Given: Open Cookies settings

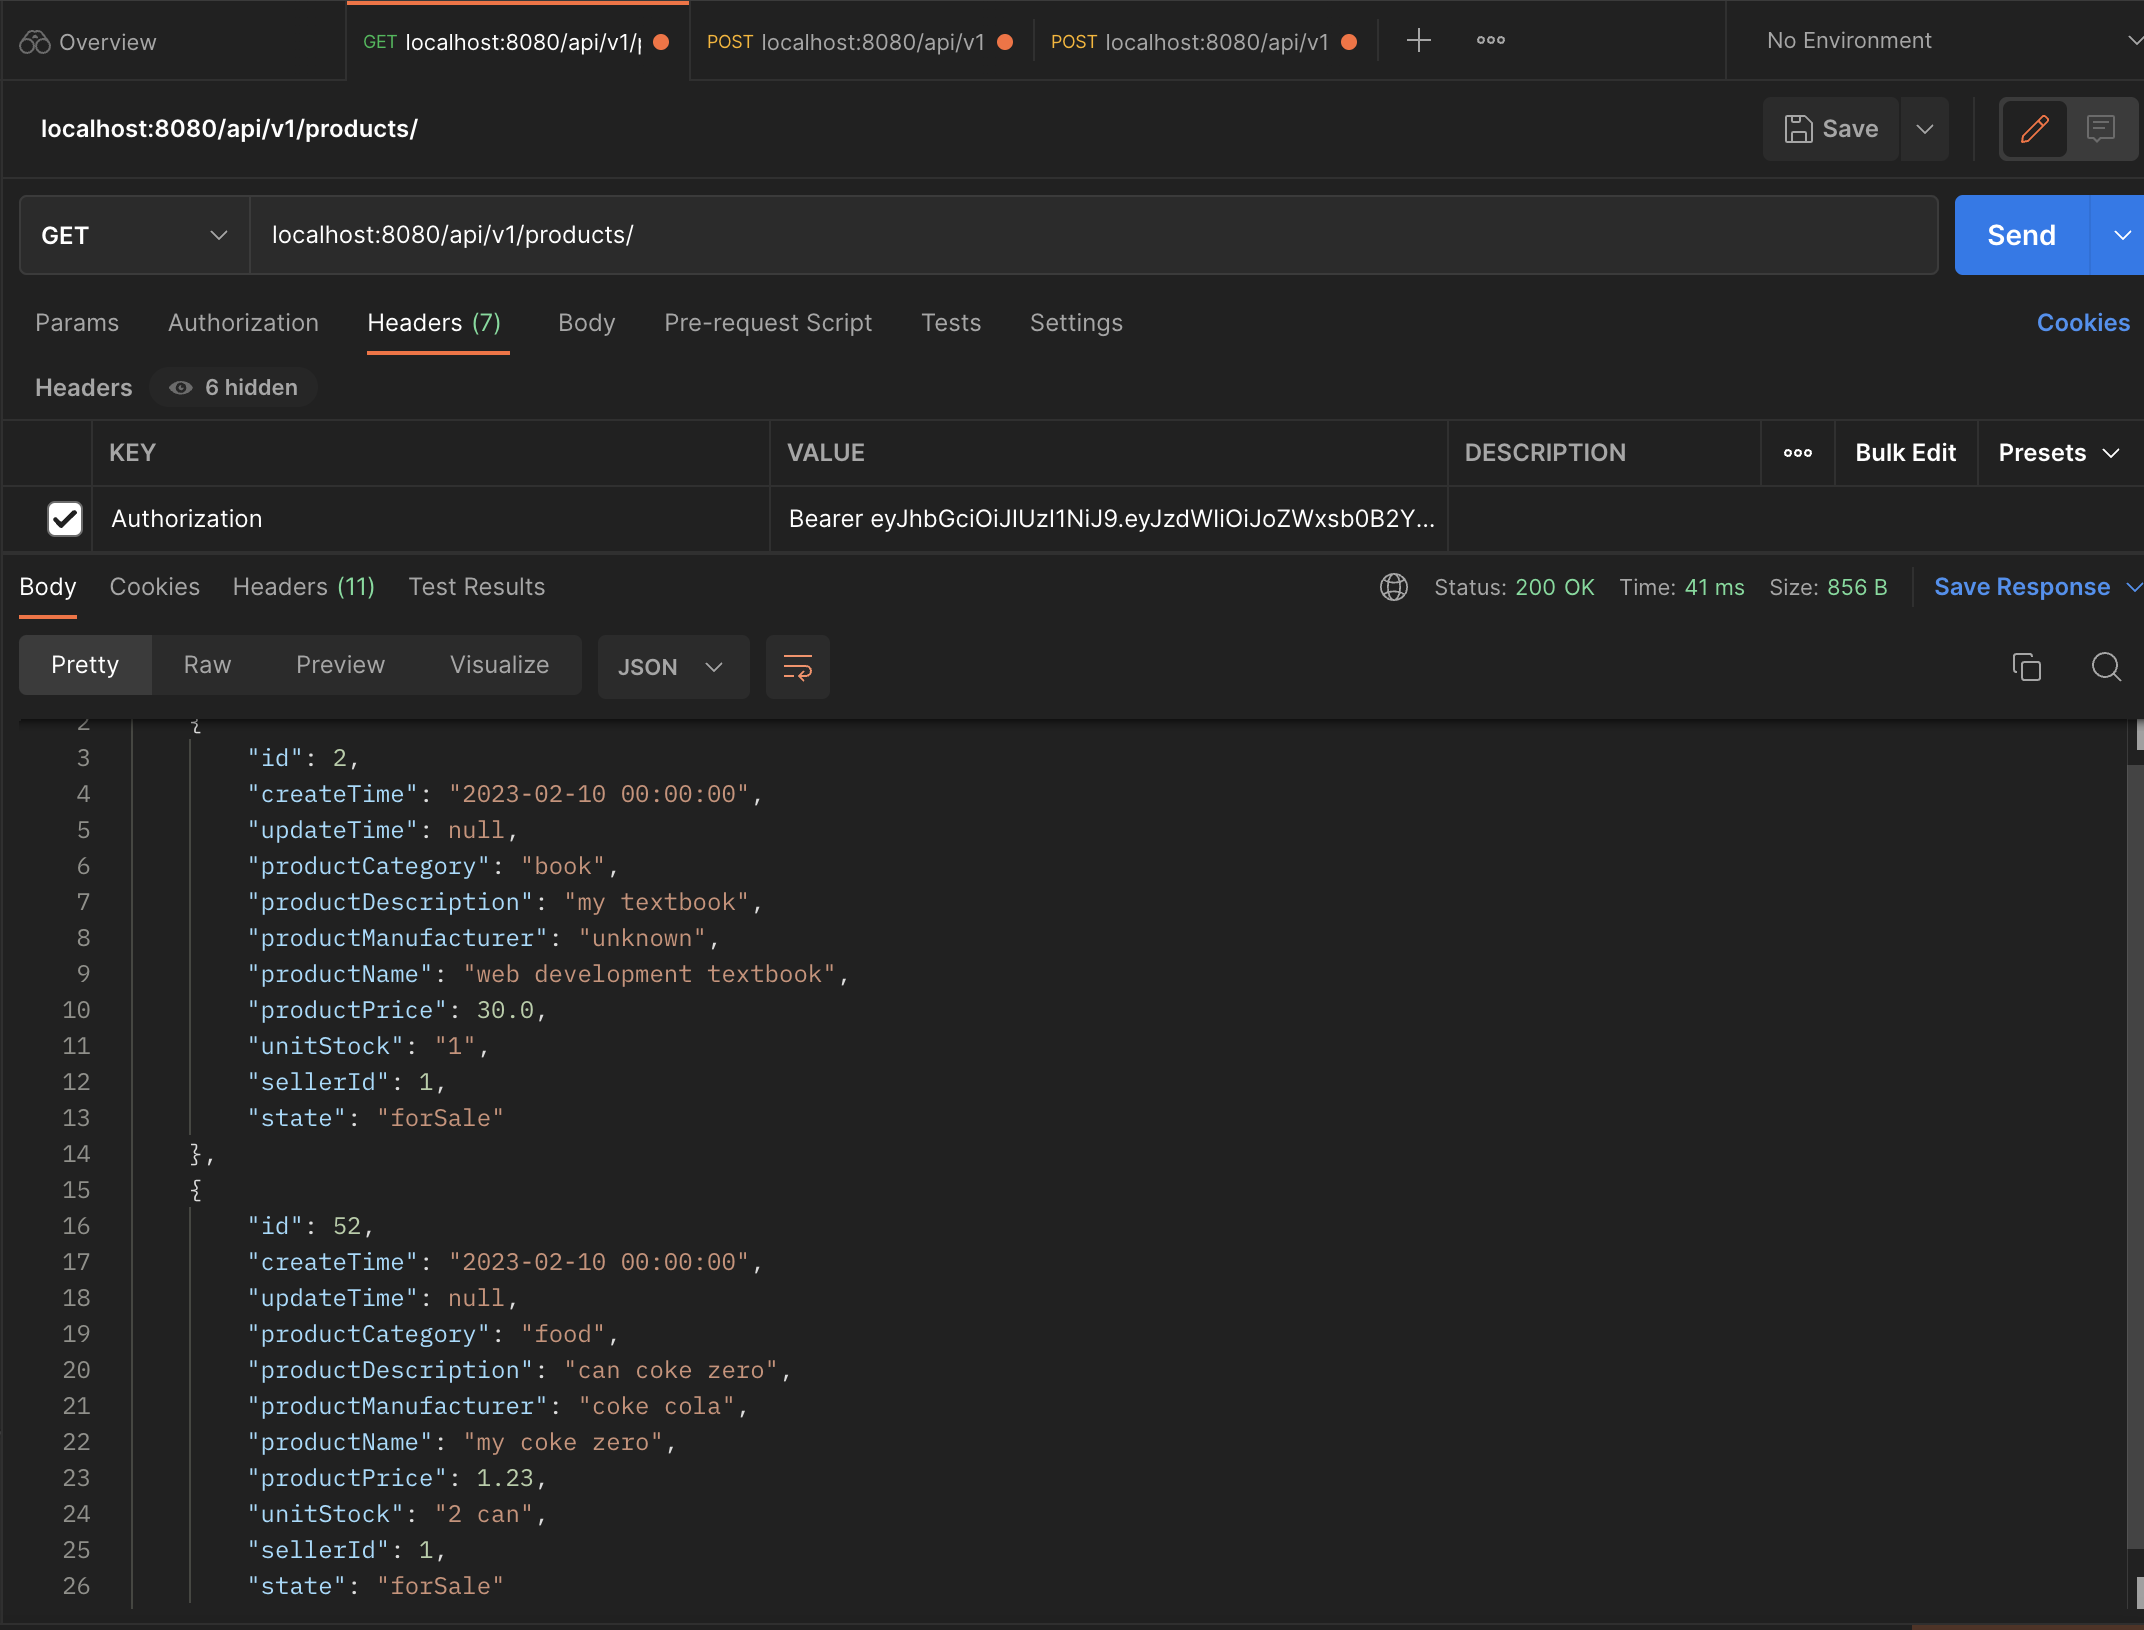Looking at the screenshot, I should (x=2081, y=322).
